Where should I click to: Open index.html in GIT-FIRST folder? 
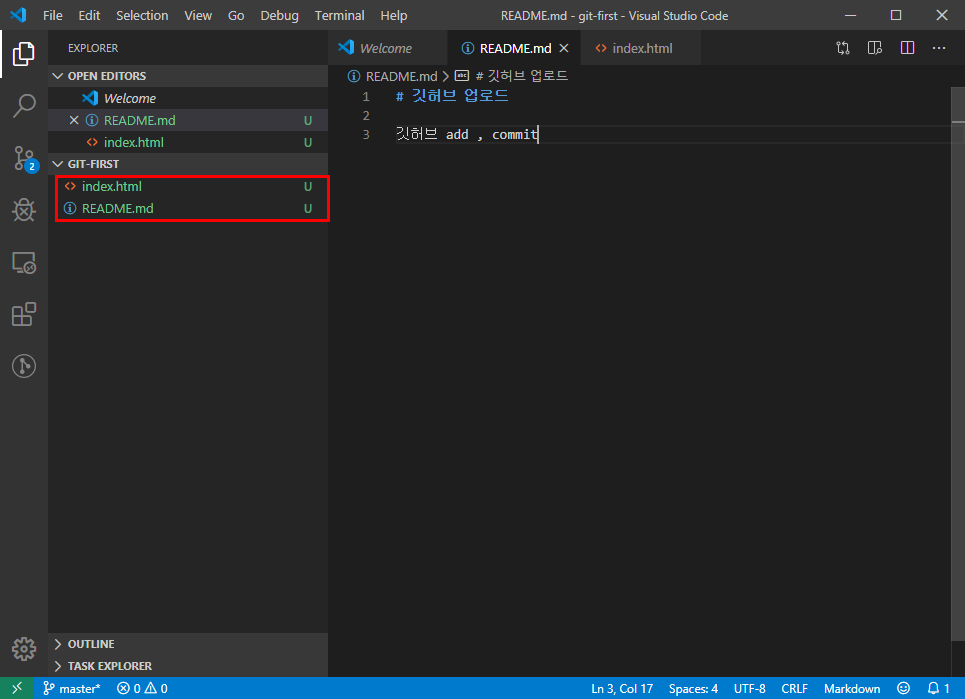[x=188, y=186]
